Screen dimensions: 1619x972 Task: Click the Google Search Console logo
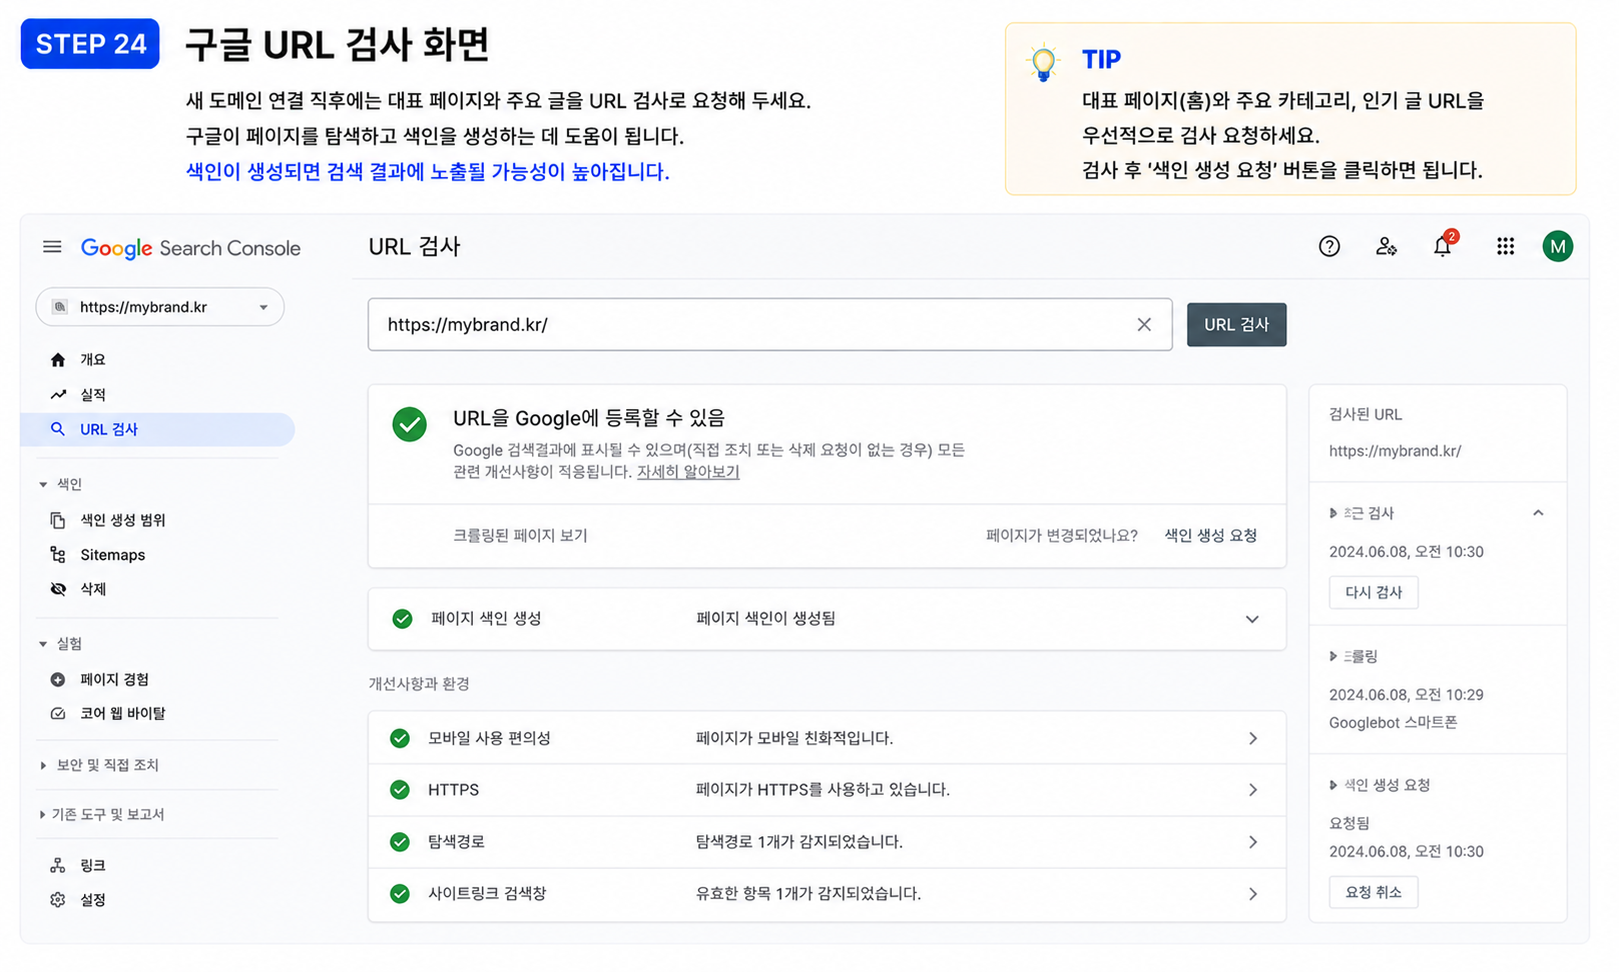click(190, 248)
